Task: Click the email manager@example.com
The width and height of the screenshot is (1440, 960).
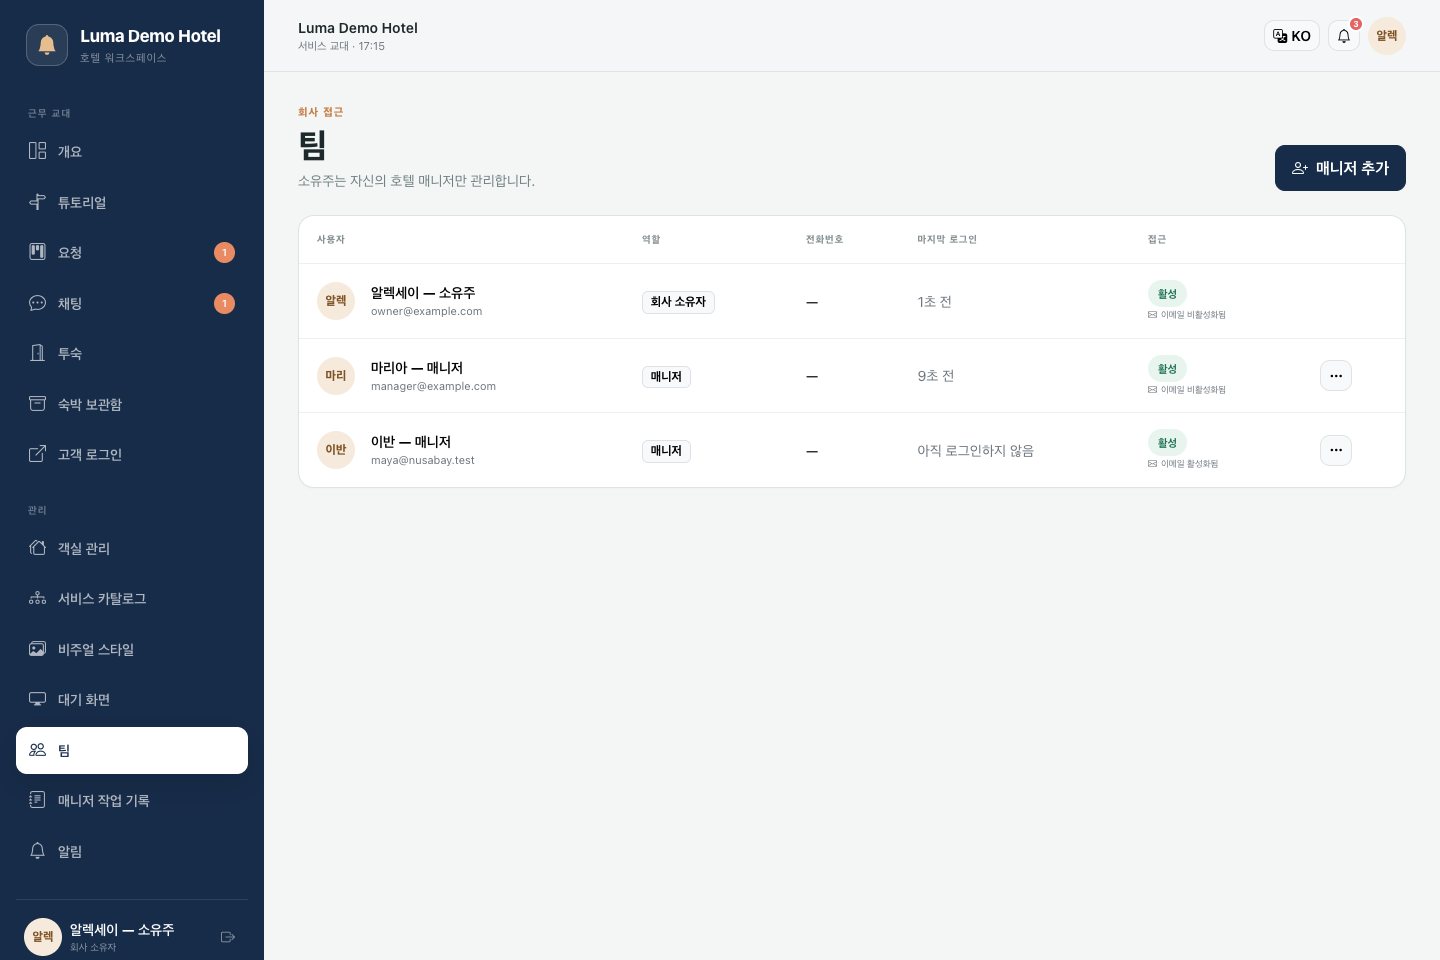Action: [x=433, y=387]
